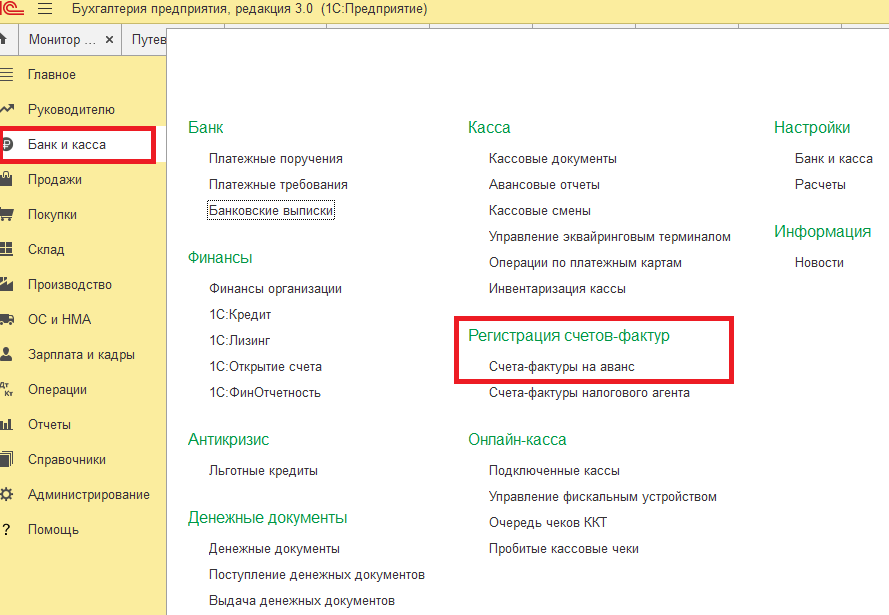Click the question mark Помощь icon
Viewport: 889px width, 615px height.
(x=7, y=530)
